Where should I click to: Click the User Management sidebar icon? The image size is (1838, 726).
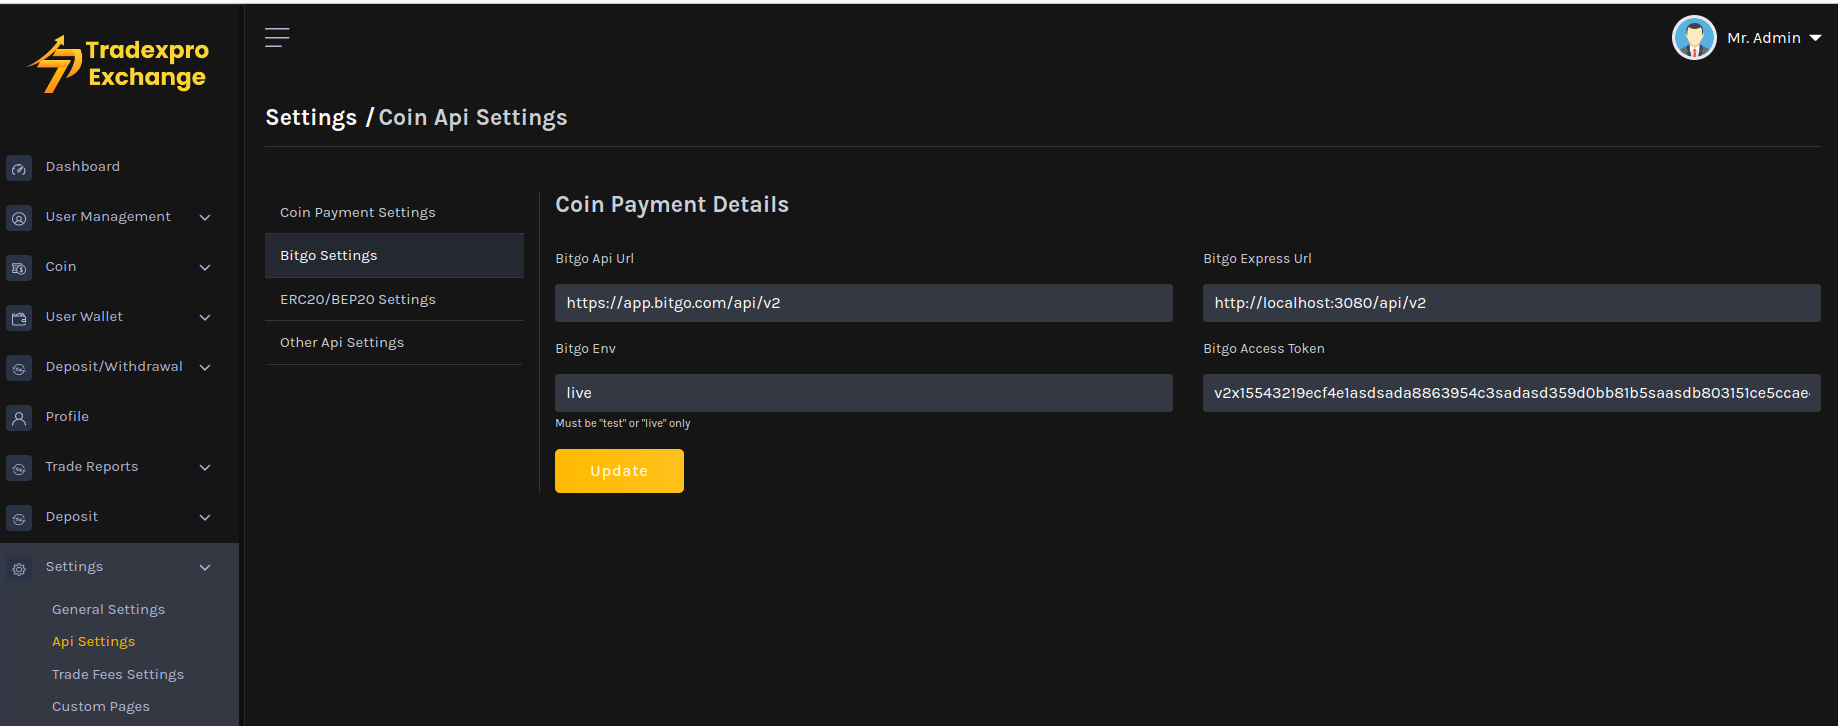pos(19,218)
